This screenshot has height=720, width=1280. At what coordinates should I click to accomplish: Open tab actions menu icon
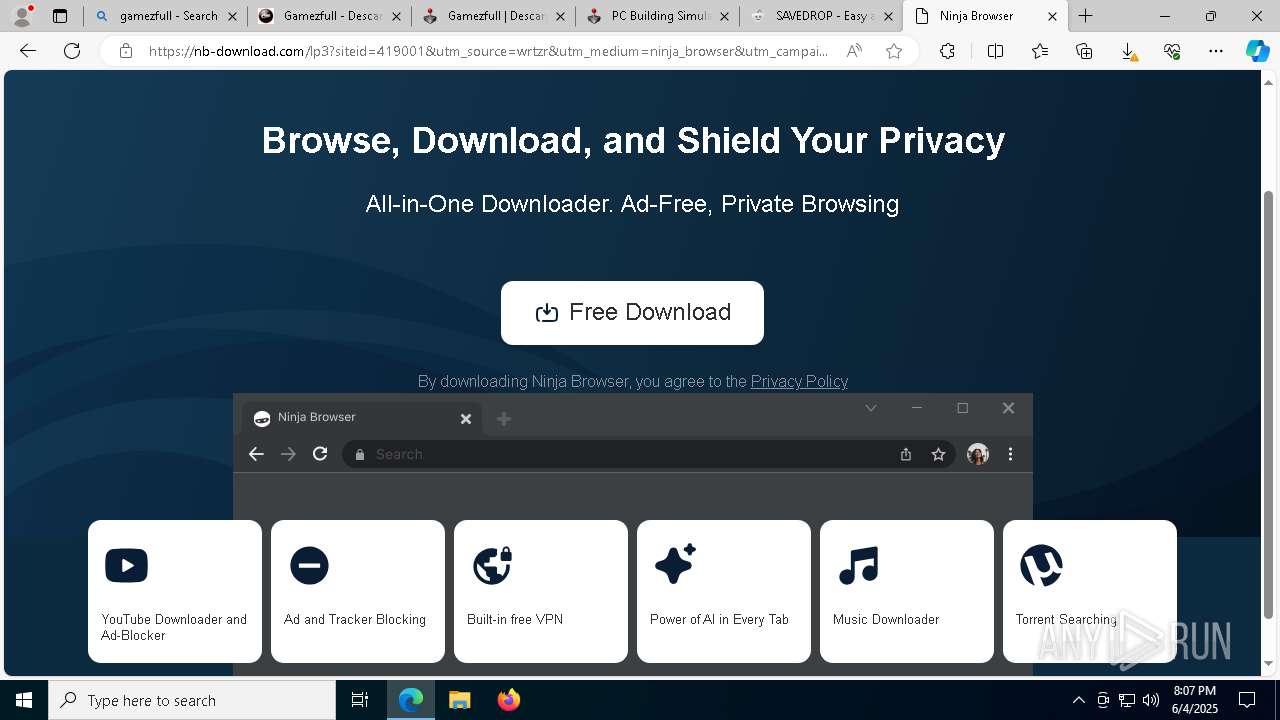click(x=60, y=16)
